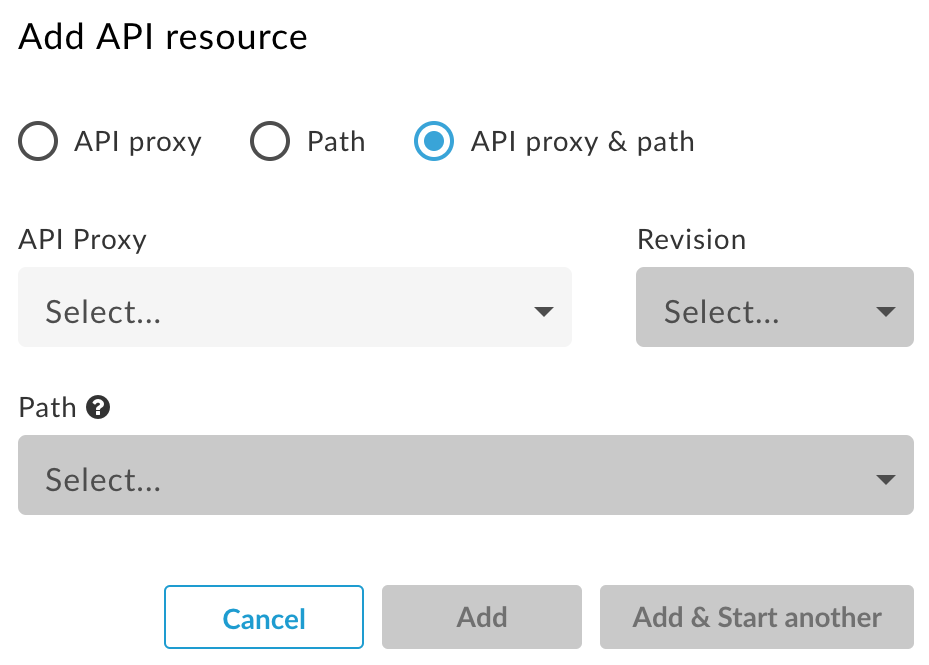Click the "Select..." text in Revision field
929x665 pixels.
point(720,312)
